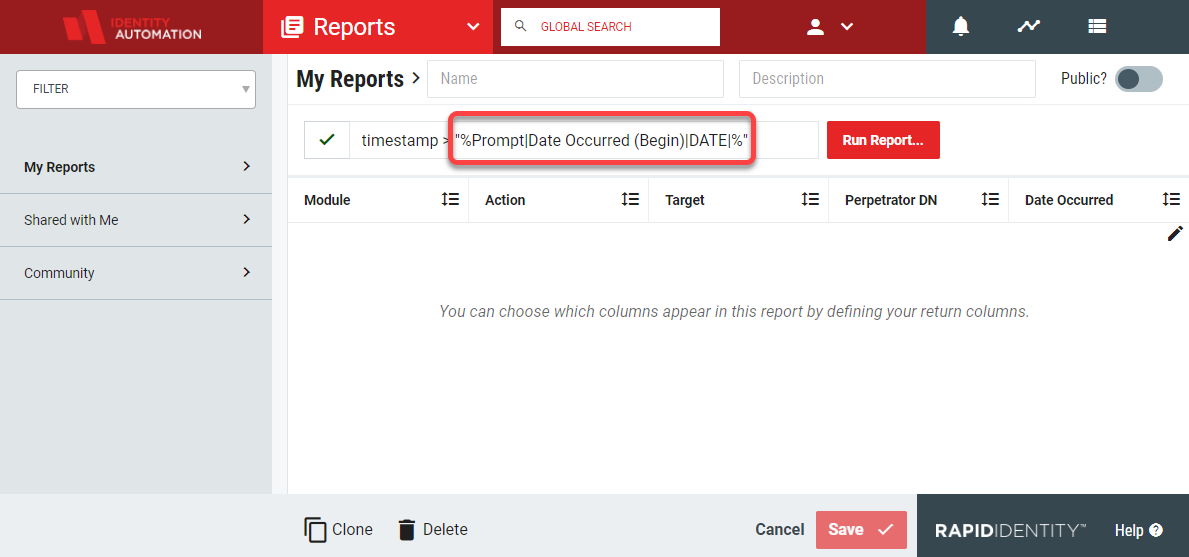Image resolution: width=1189 pixels, height=557 pixels.
Task: Click the Reports module icon
Action: (x=291, y=27)
